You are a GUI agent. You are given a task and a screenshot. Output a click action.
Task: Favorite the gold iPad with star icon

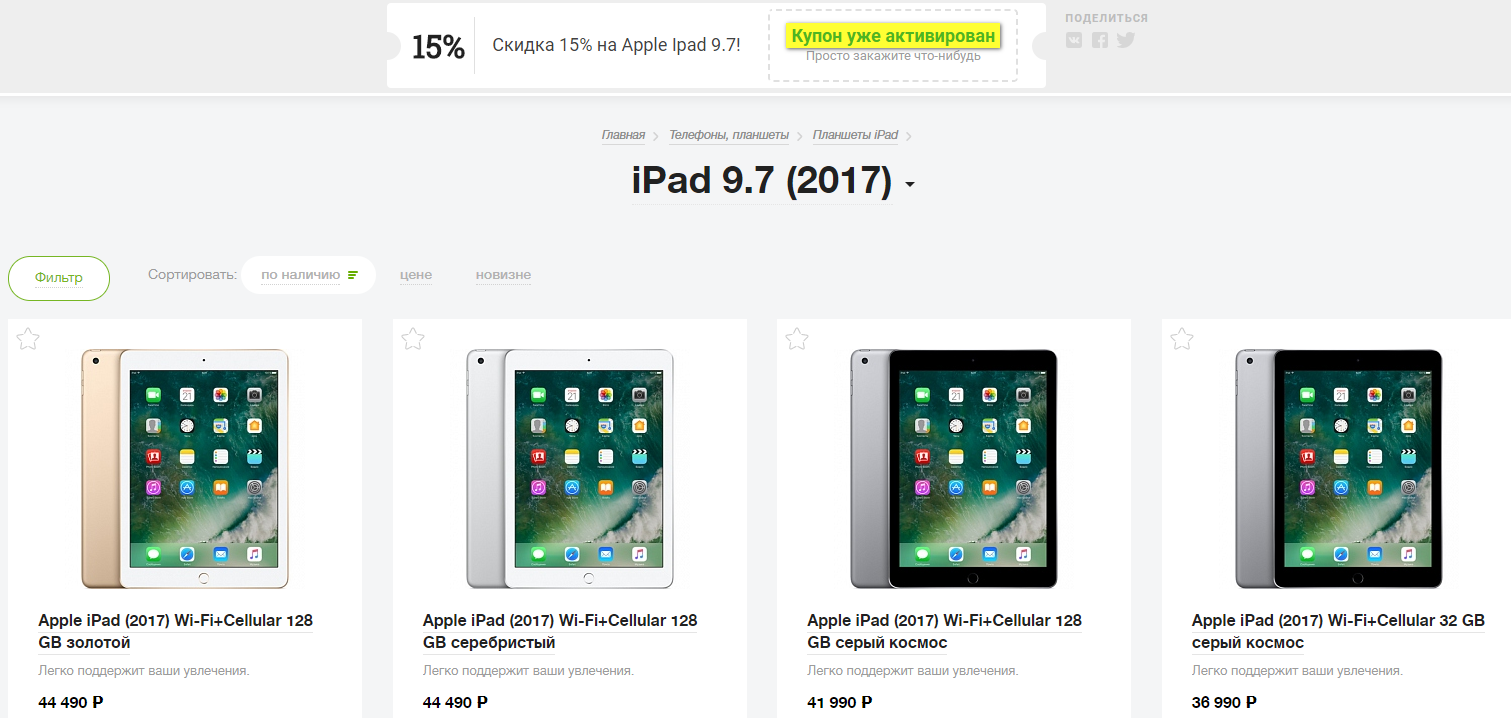tap(28, 339)
